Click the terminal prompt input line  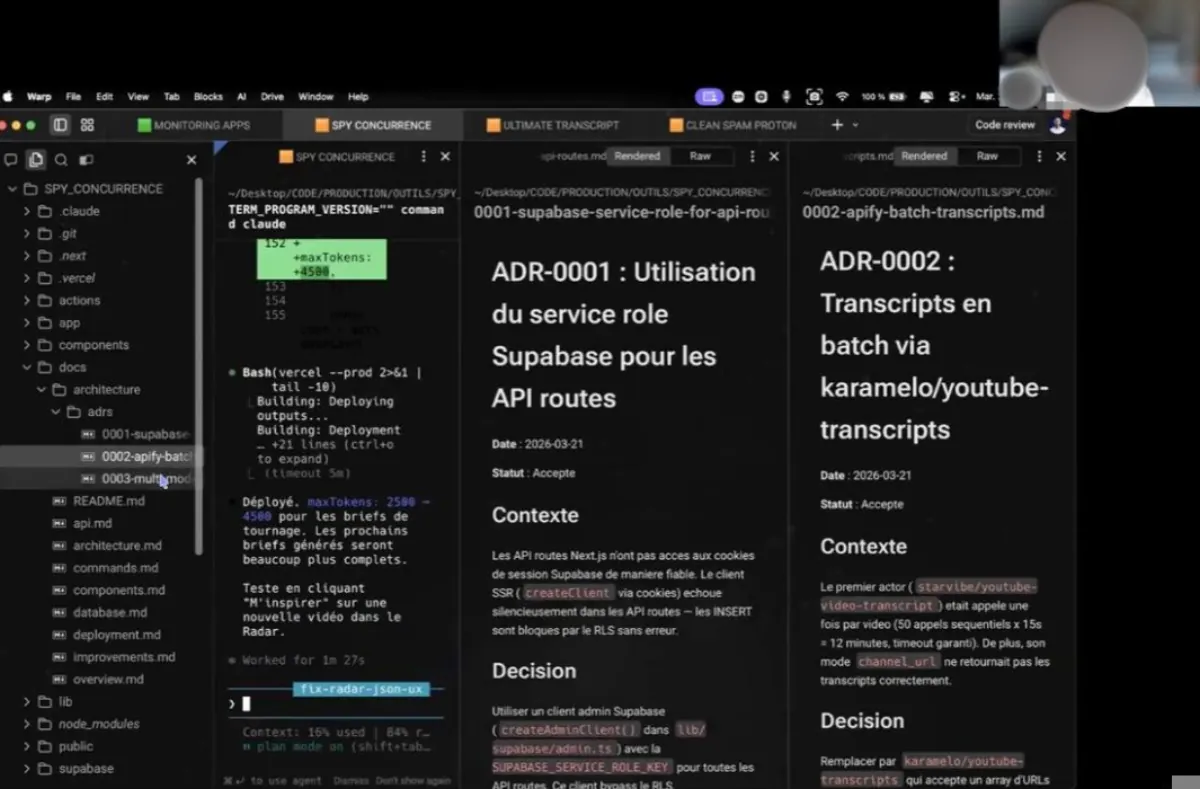tap(335, 704)
